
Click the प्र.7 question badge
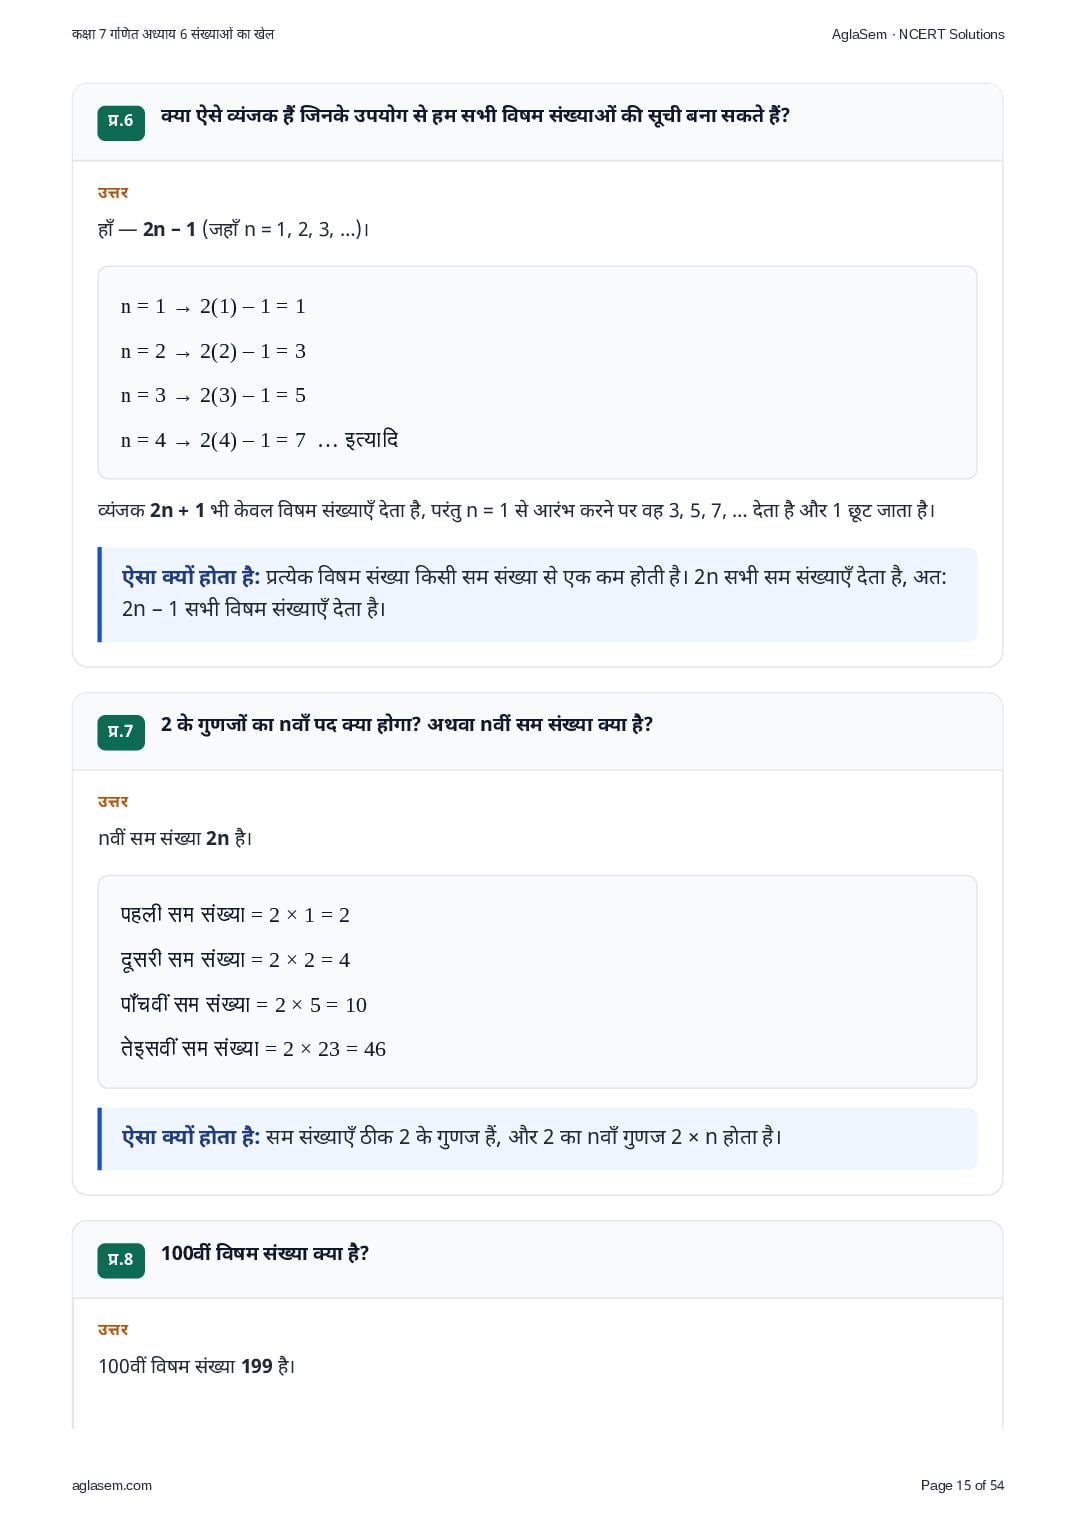pyautogui.click(x=121, y=732)
